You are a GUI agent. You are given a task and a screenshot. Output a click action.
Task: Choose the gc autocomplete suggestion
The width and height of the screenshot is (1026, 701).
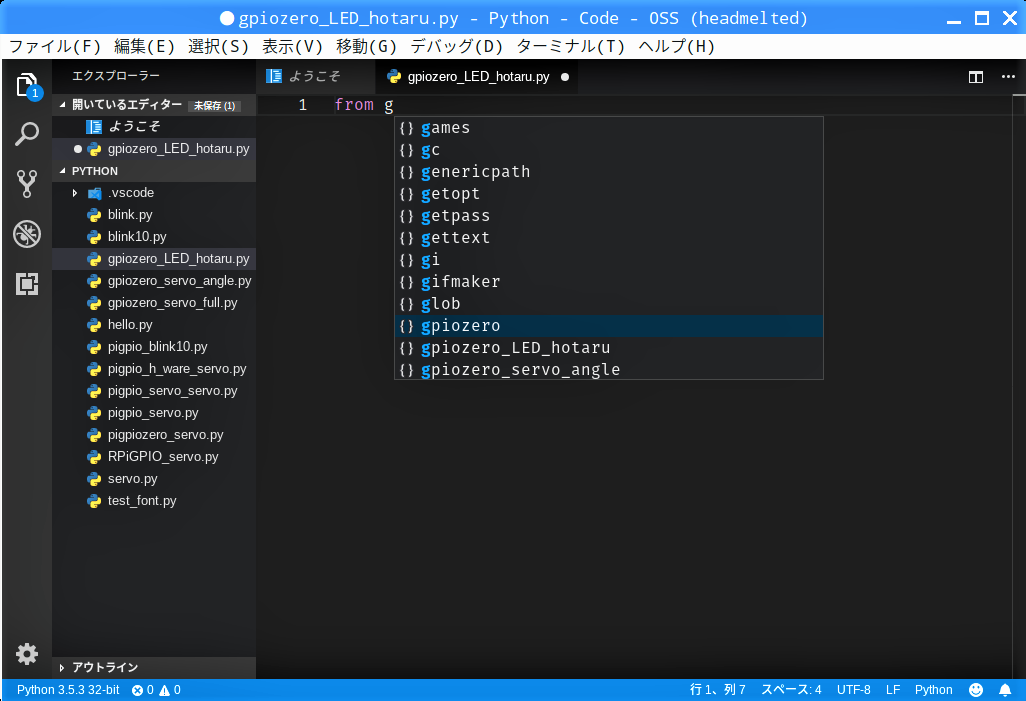pos(609,151)
